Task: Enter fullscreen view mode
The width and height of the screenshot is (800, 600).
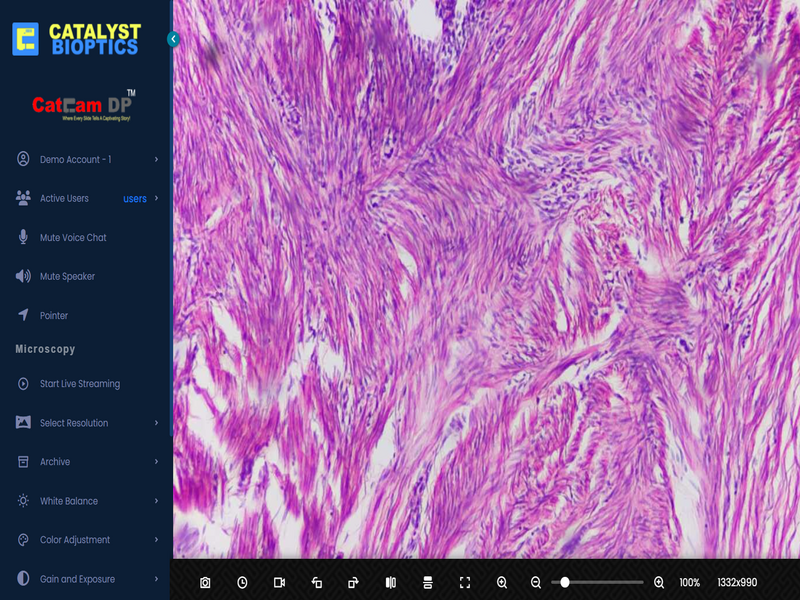Action: (x=465, y=582)
